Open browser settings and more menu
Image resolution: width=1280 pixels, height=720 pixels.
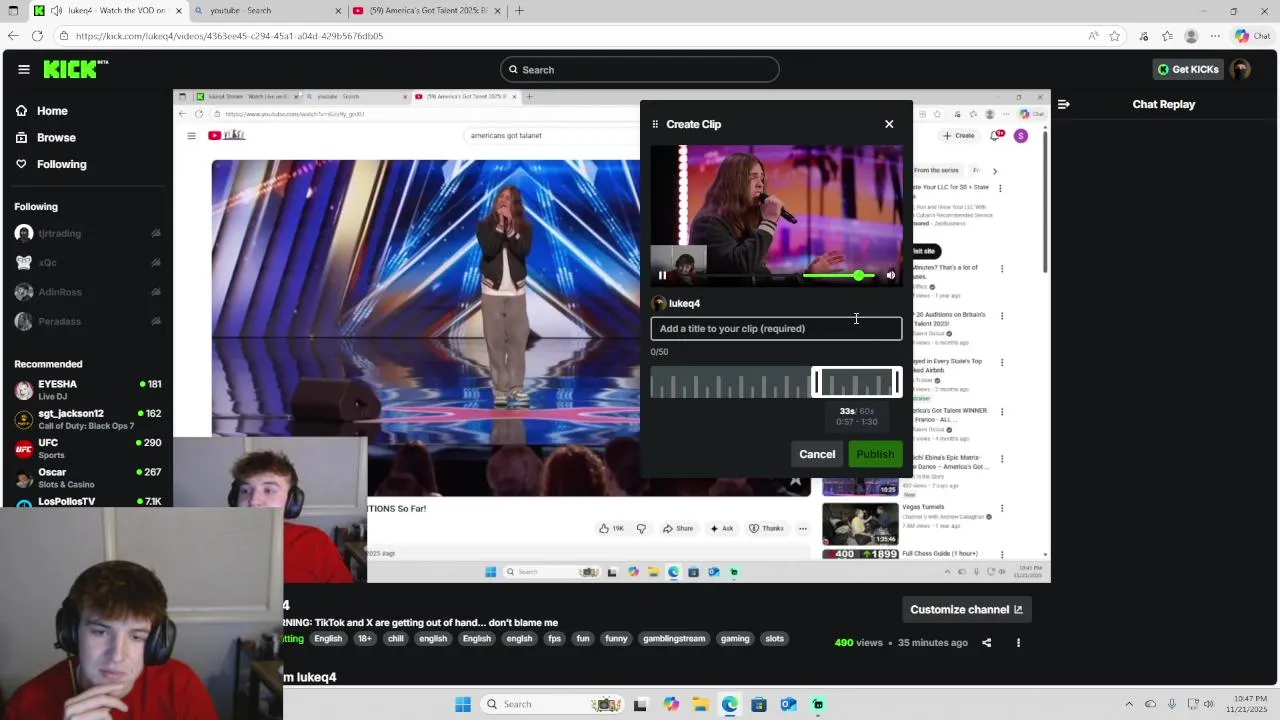(x=1214, y=36)
